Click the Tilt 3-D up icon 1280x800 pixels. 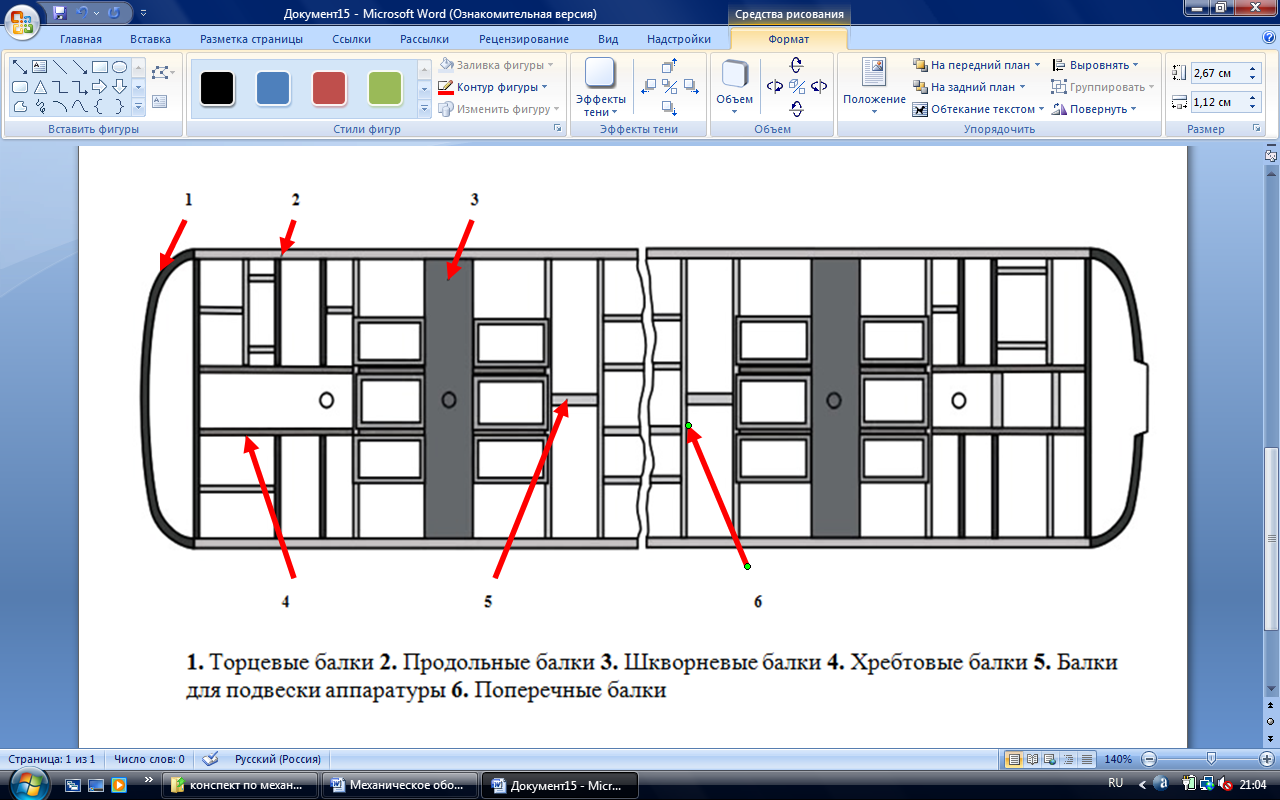796,64
